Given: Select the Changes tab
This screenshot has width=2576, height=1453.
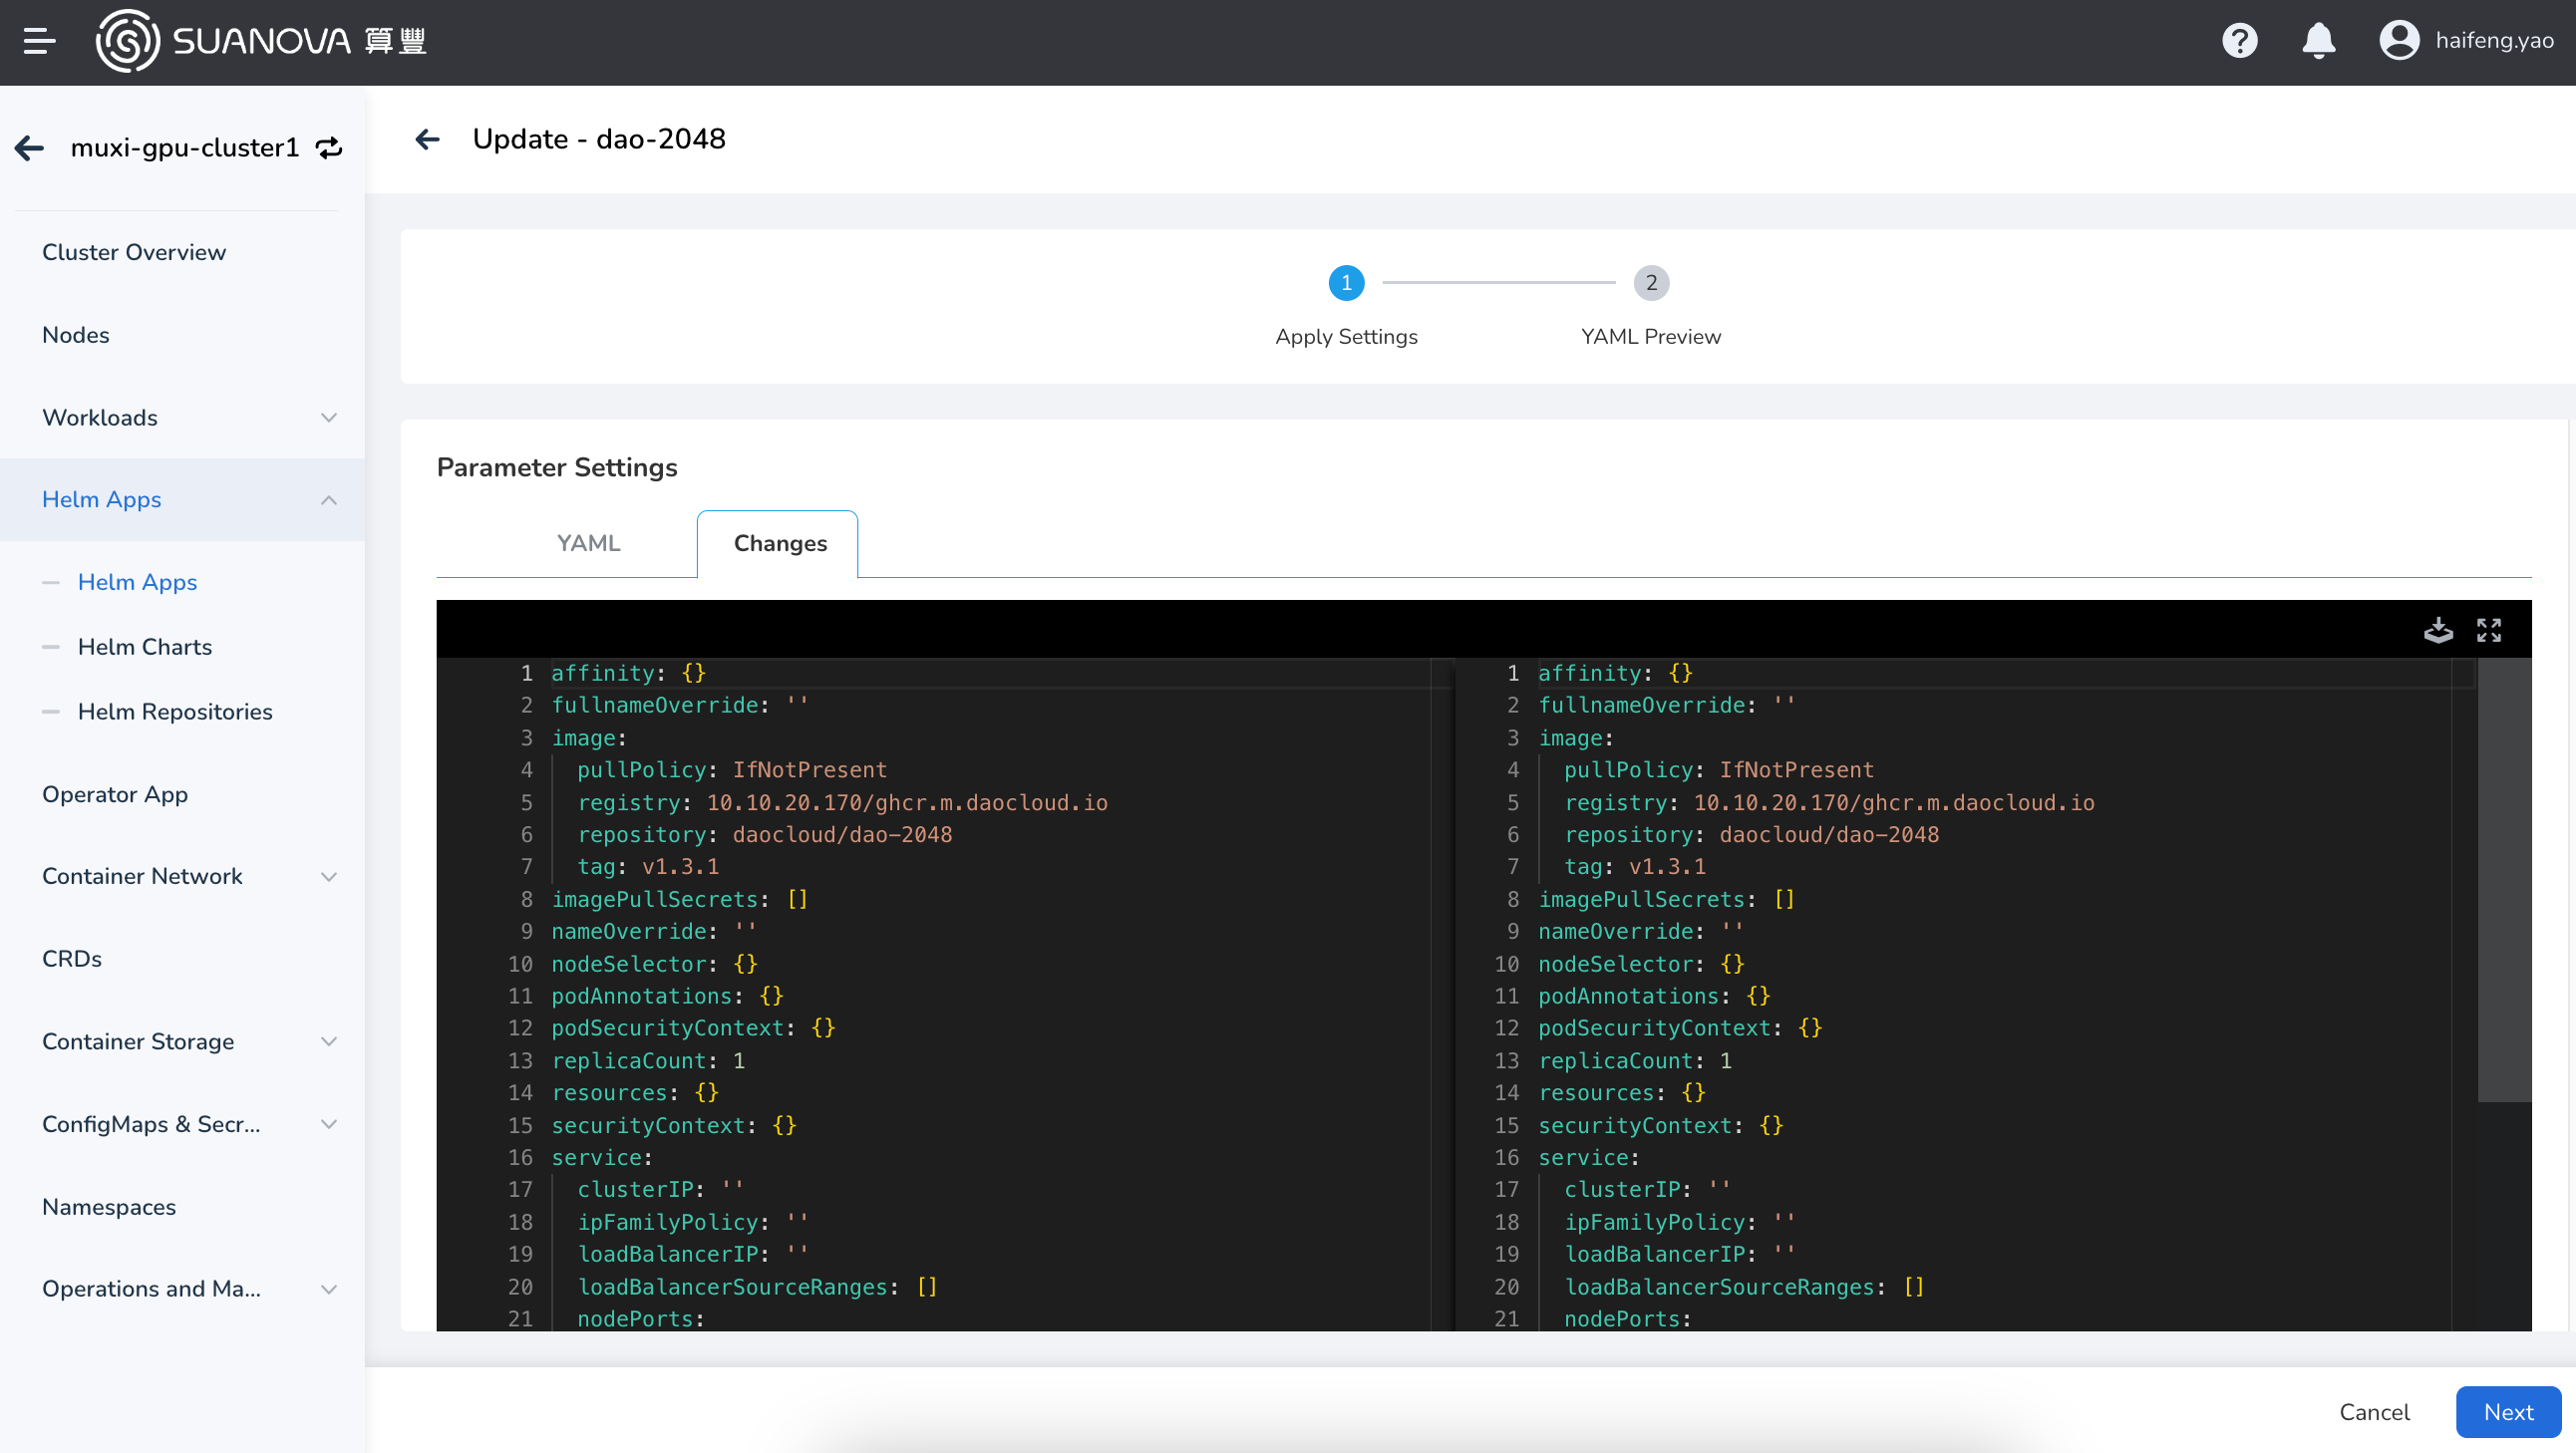Looking at the screenshot, I should coord(780,543).
